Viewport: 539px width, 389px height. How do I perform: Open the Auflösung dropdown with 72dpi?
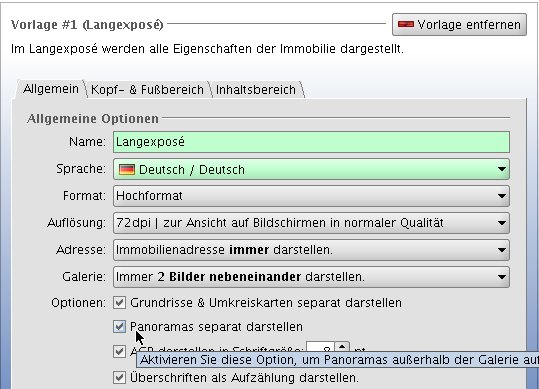point(311,223)
